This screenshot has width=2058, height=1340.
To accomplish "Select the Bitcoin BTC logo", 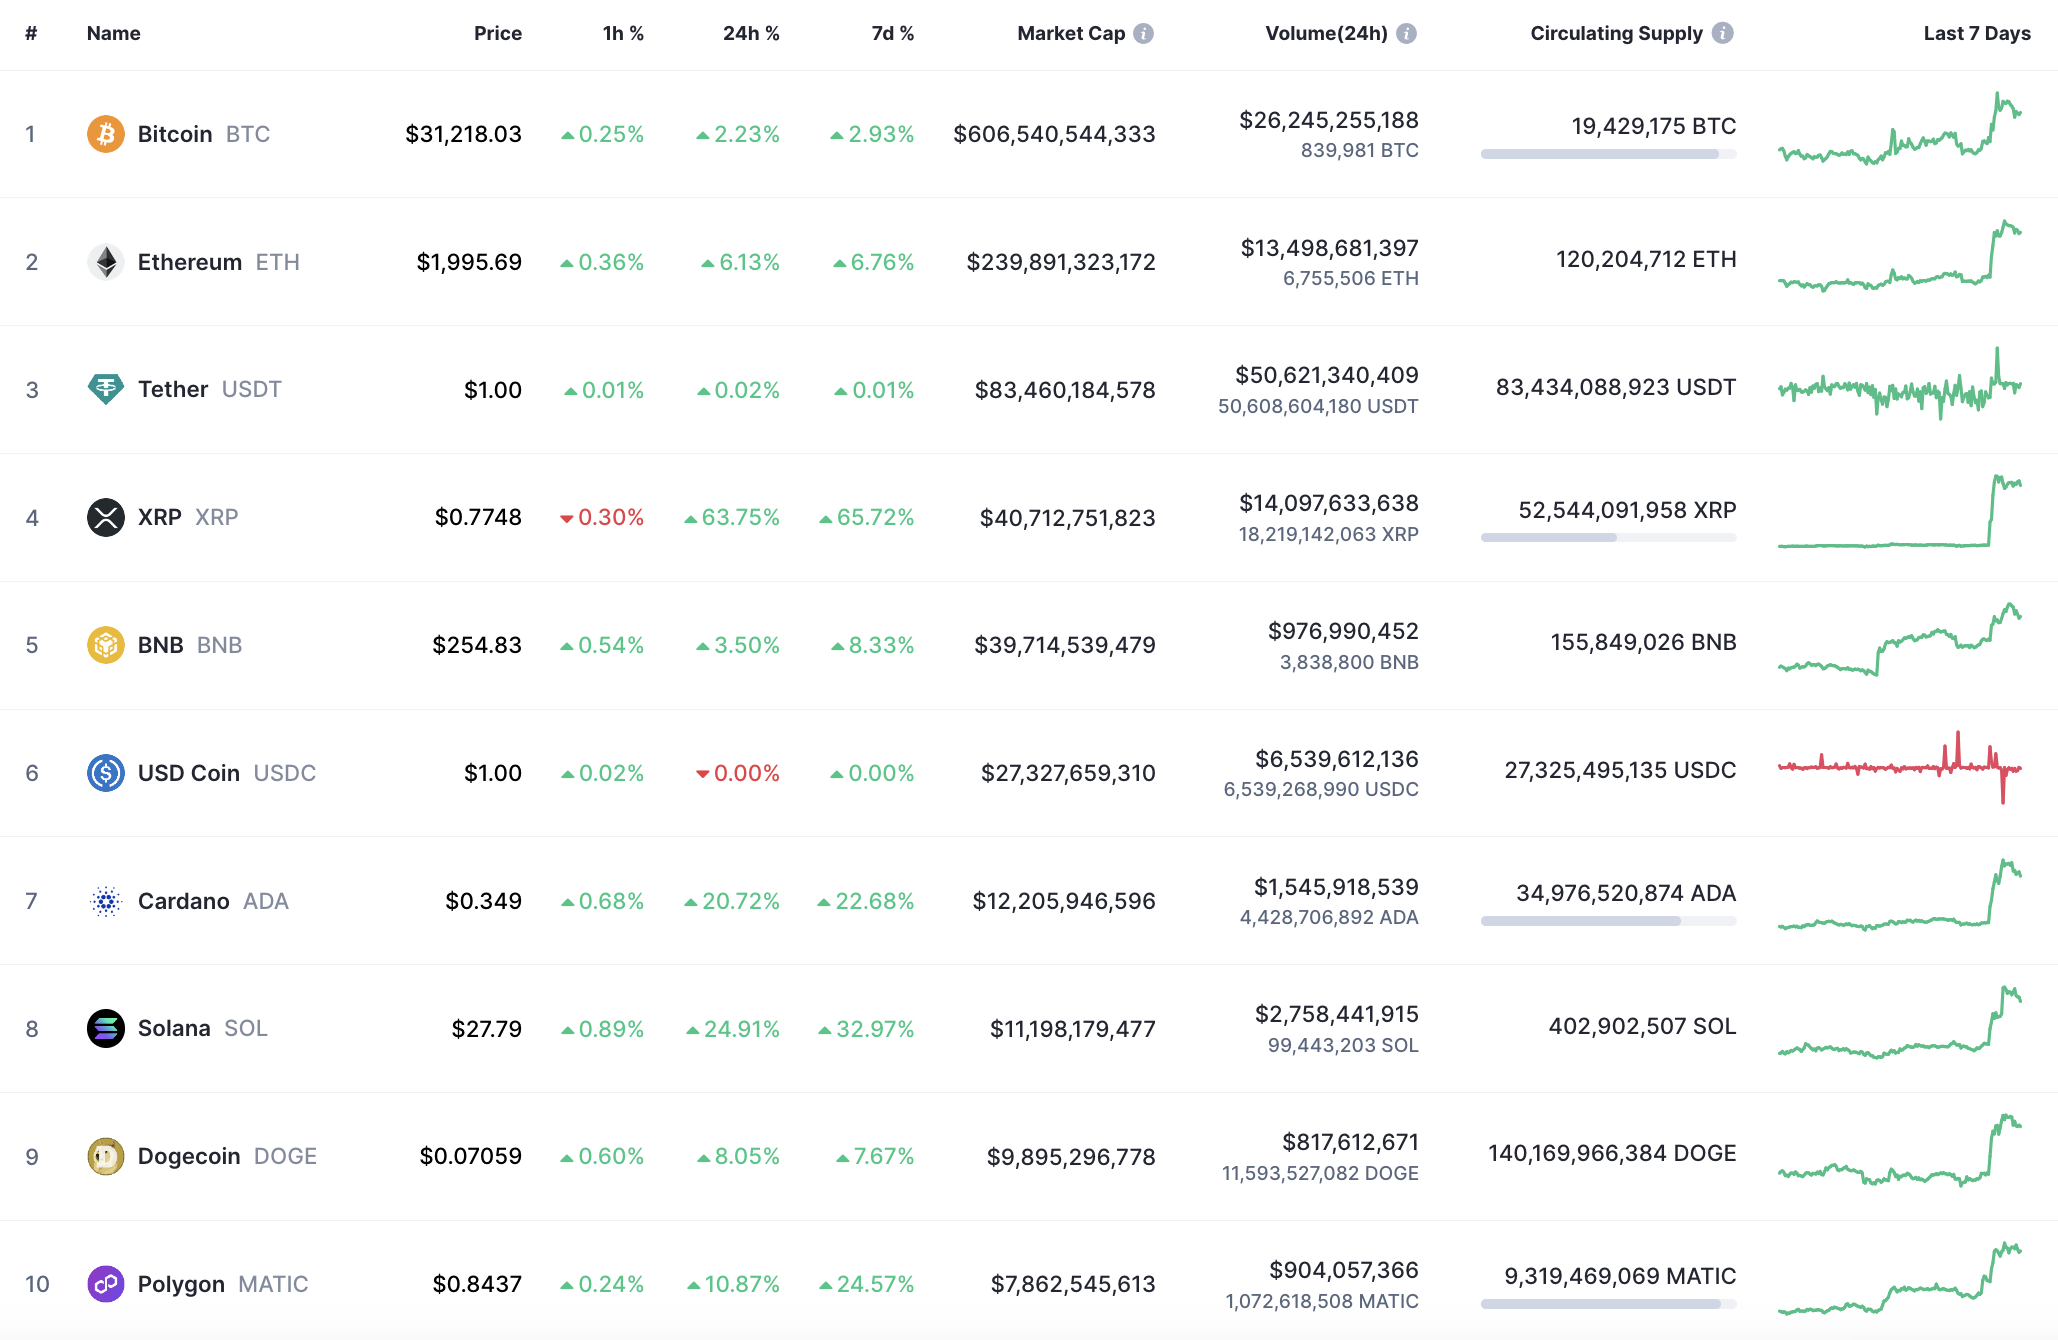I will pos(106,133).
